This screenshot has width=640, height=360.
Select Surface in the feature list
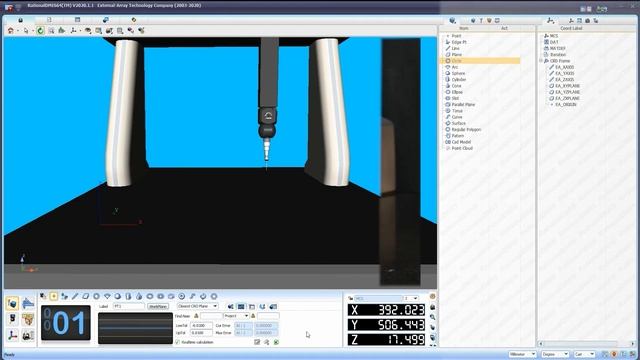pos(458,123)
